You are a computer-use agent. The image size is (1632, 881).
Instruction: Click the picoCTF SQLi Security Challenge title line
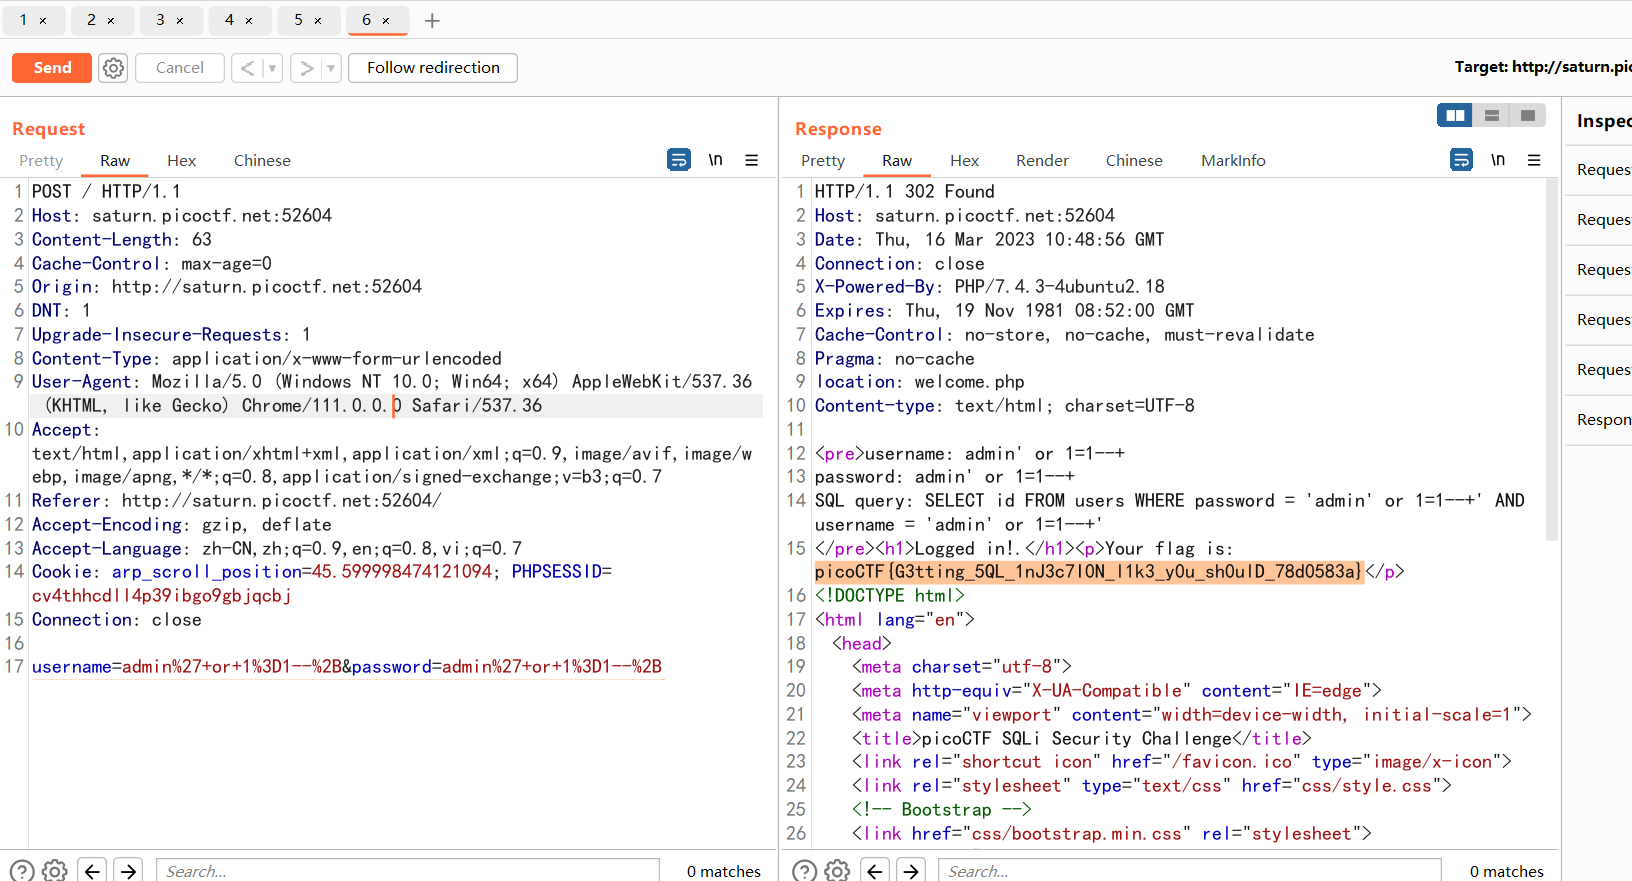click(x=1082, y=739)
